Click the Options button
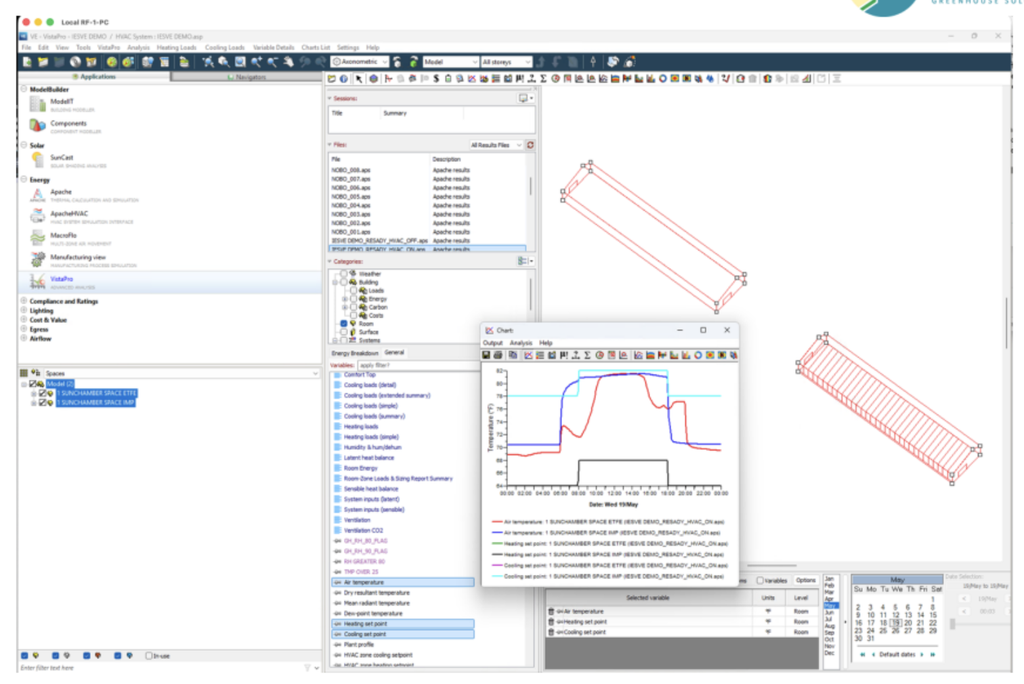Screen dimensions: 1024x684 tap(805, 581)
